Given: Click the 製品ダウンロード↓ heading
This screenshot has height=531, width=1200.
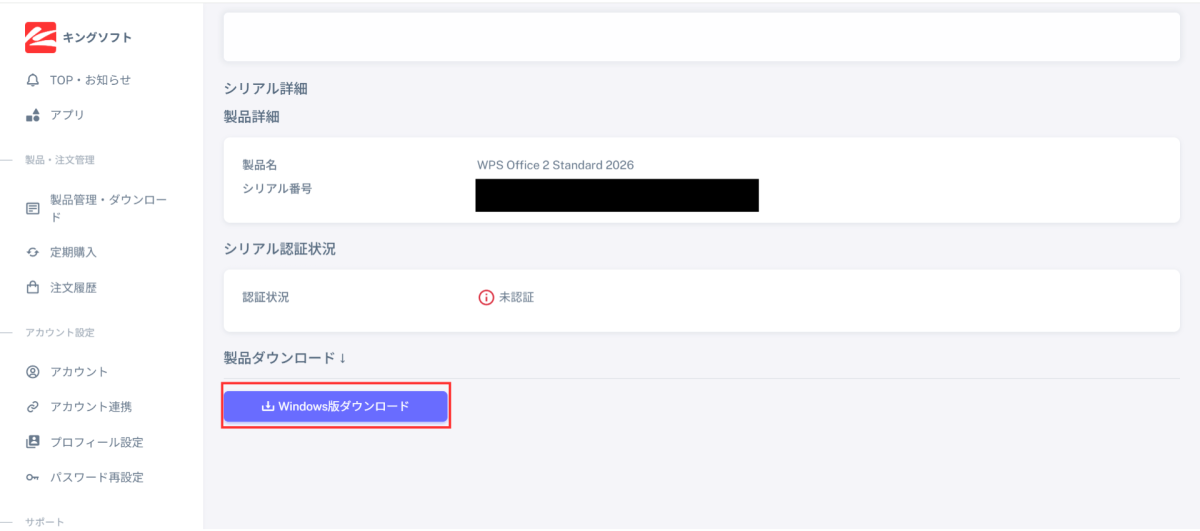Looking at the screenshot, I should pyautogui.click(x=285, y=357).
